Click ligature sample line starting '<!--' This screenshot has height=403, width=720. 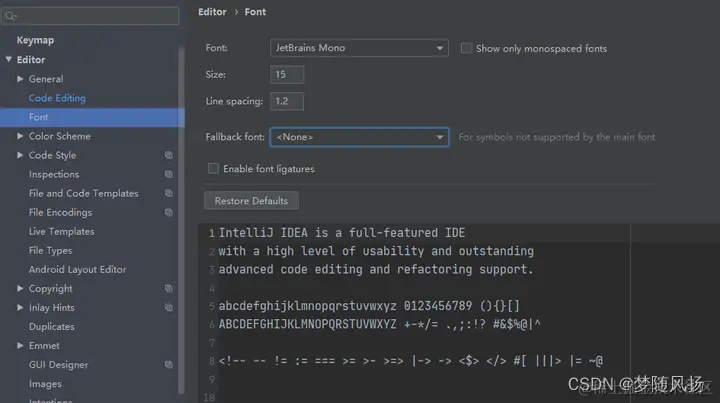coord(411,361)
